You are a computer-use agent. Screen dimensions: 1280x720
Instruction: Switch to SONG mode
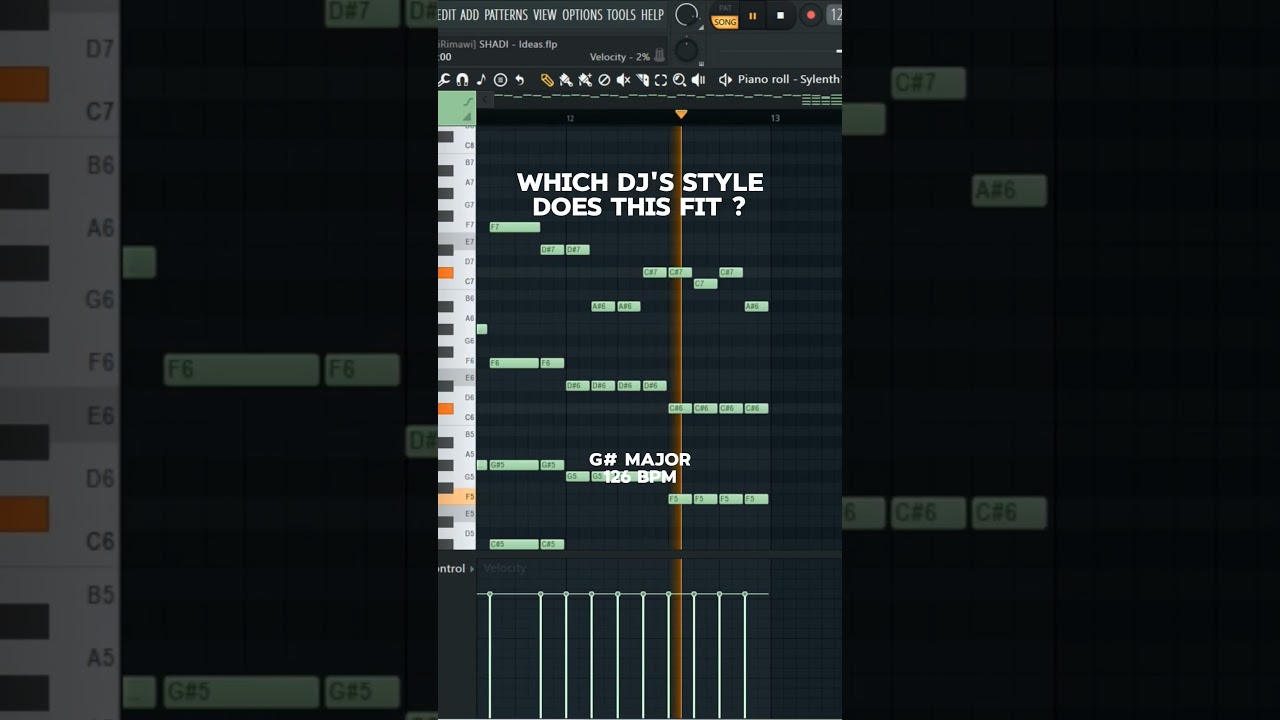[x=726, y=22]
